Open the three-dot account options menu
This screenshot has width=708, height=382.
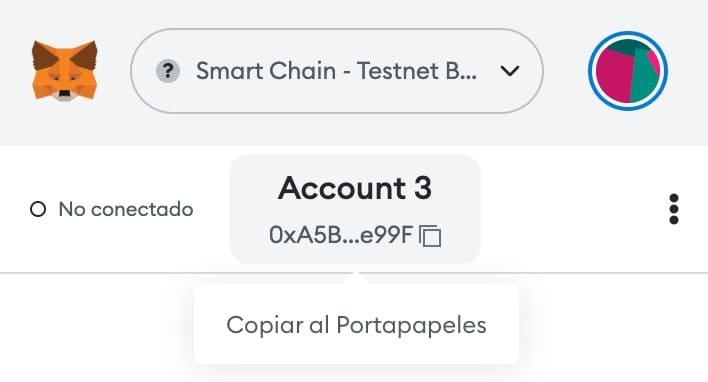[x=674, y=209]
